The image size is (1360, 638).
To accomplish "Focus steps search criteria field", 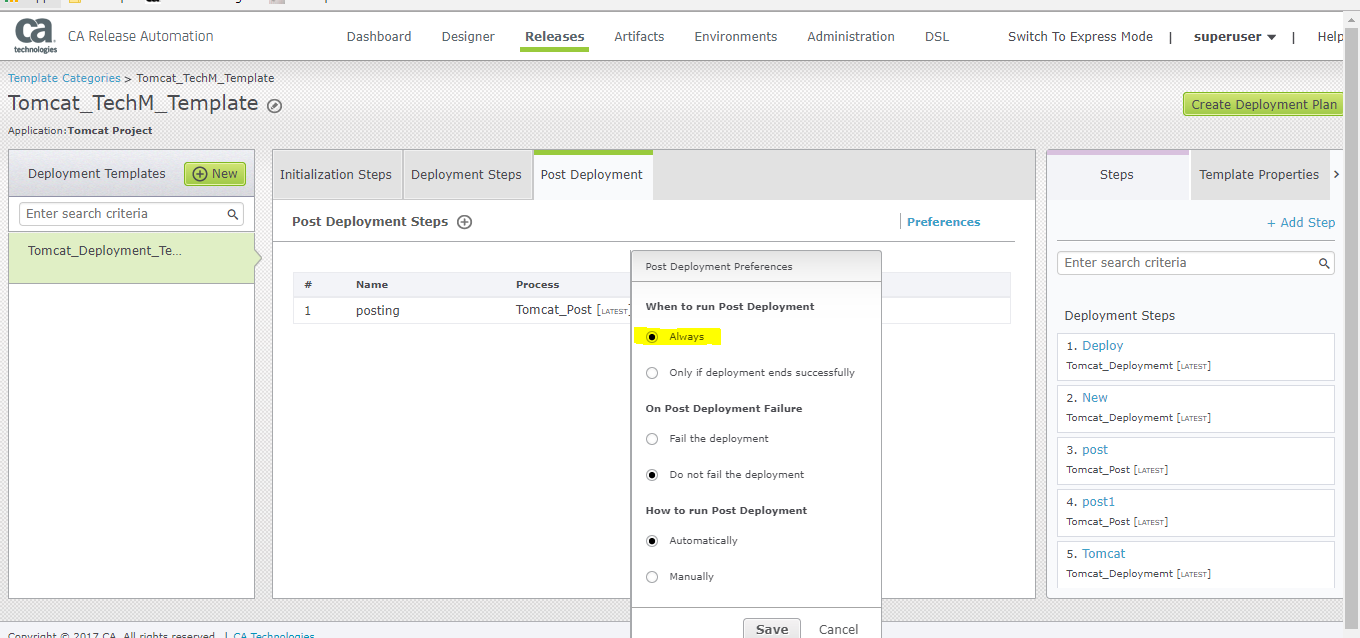I will [1195, 263].
